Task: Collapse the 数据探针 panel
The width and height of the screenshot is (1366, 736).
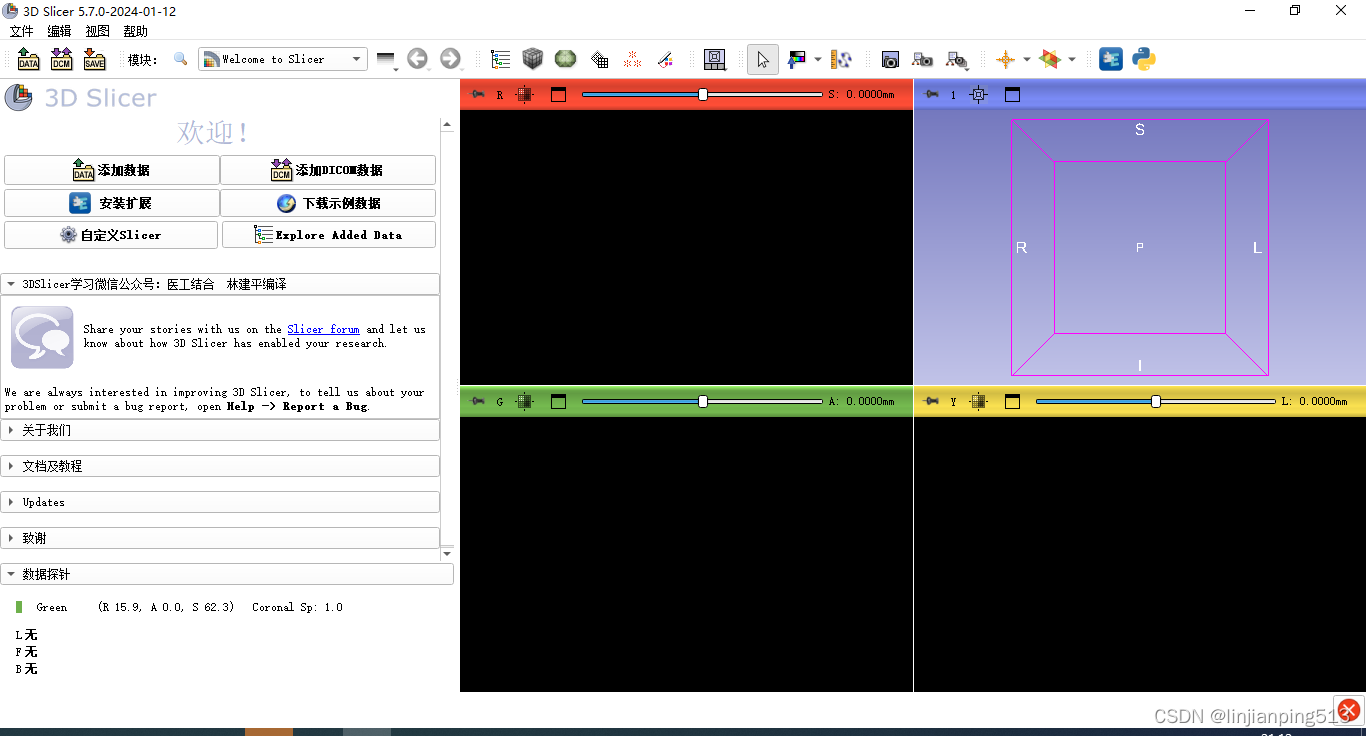Action: (x=227, y=573)
